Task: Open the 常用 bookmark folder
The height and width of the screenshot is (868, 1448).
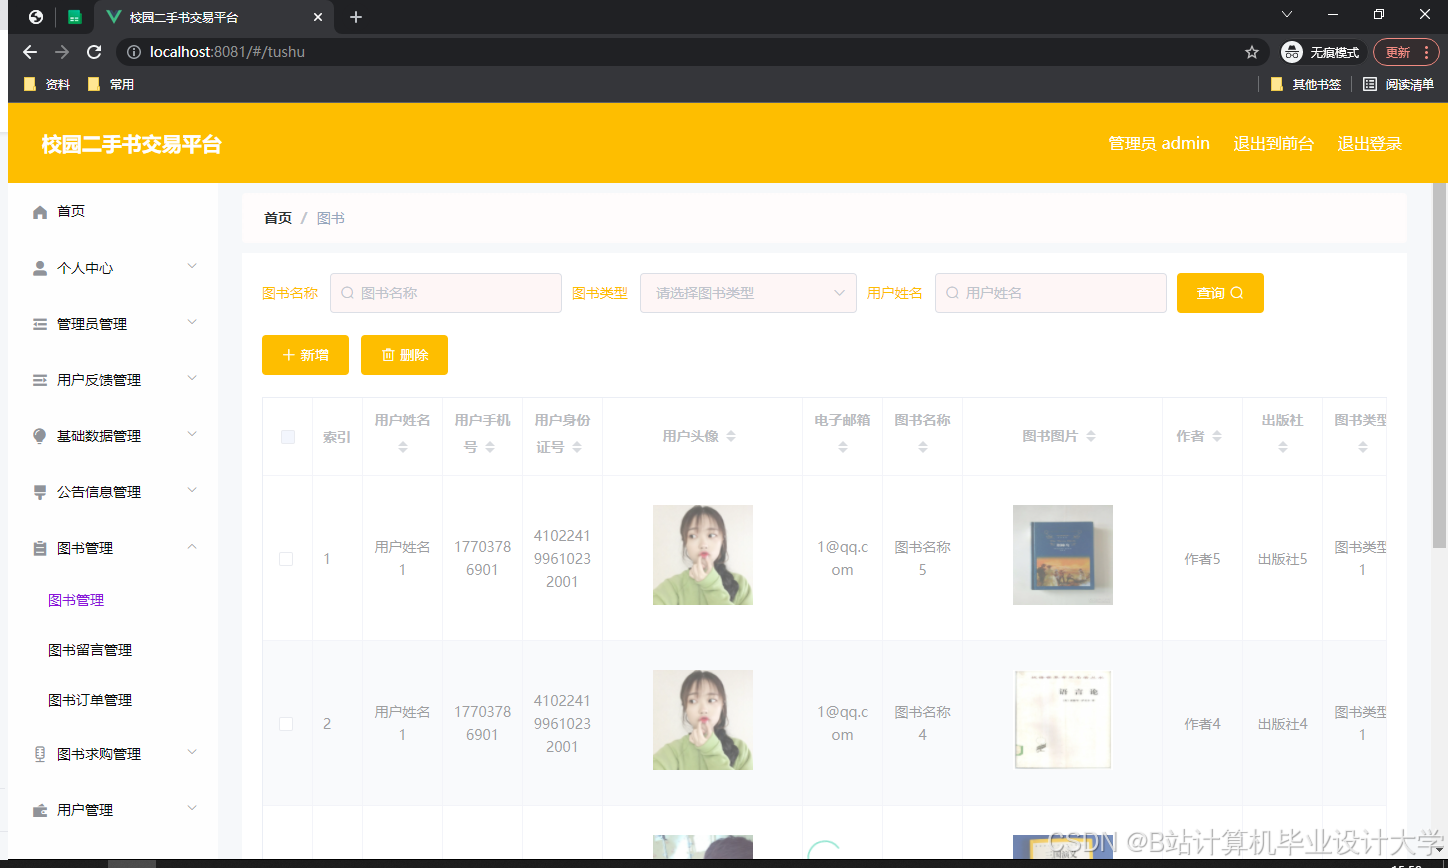Action: point(110,85)
